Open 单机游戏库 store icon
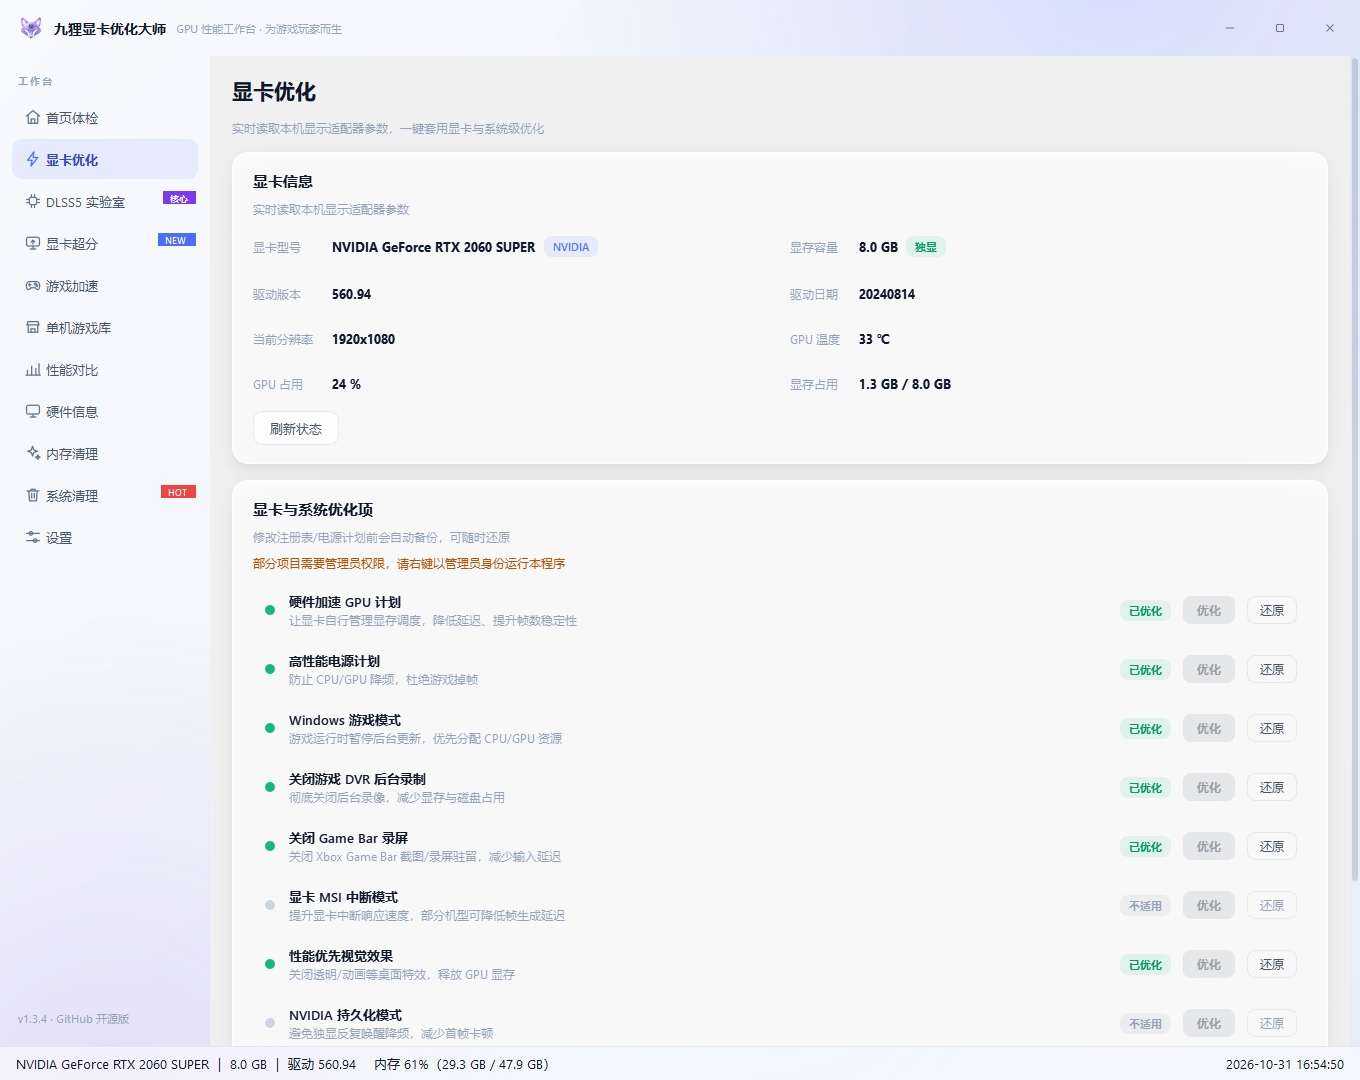Screen dimensions: 1360x1080 click(x=33, y=328)
